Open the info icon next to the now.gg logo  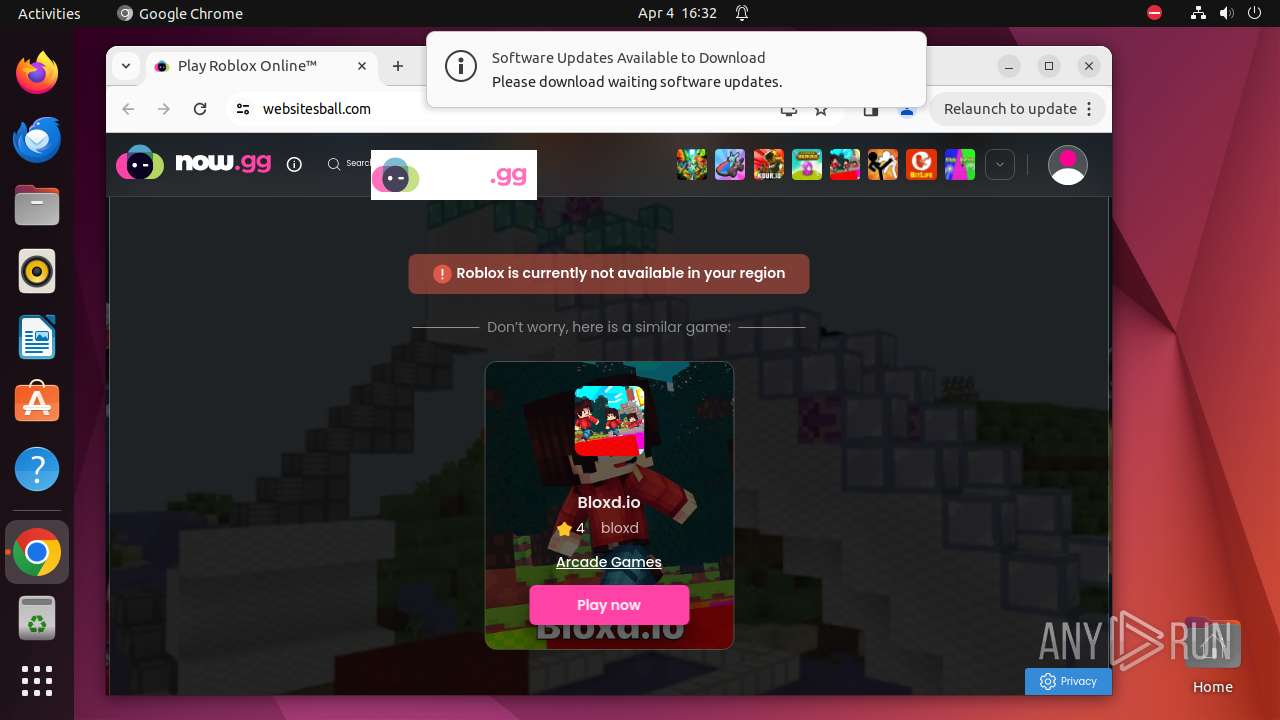(x=294, y=164)
